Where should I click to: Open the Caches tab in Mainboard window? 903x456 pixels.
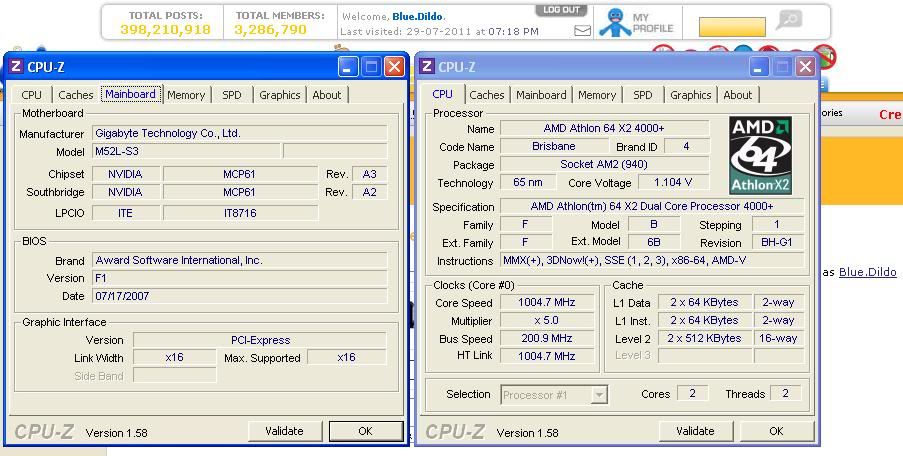point(75,95)
